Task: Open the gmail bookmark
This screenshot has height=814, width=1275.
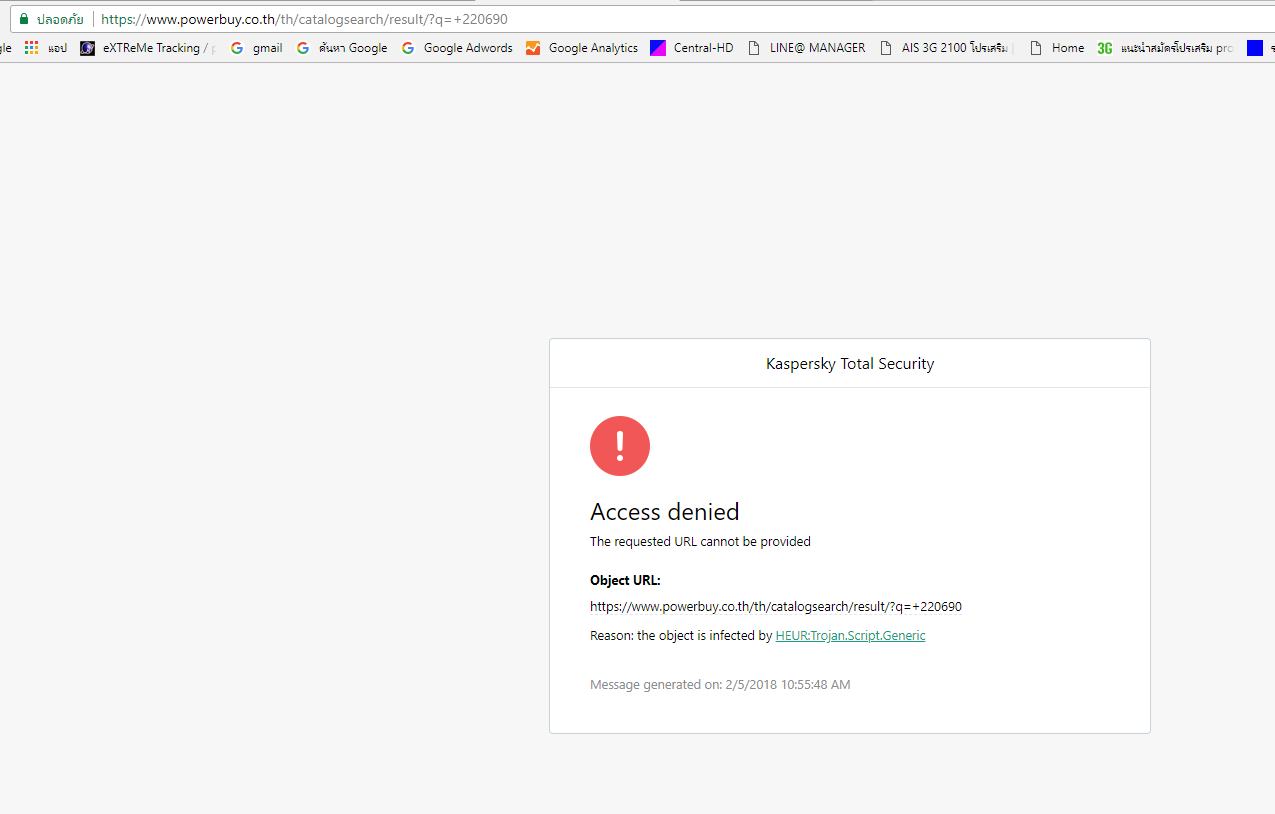Action: (256, 48)
